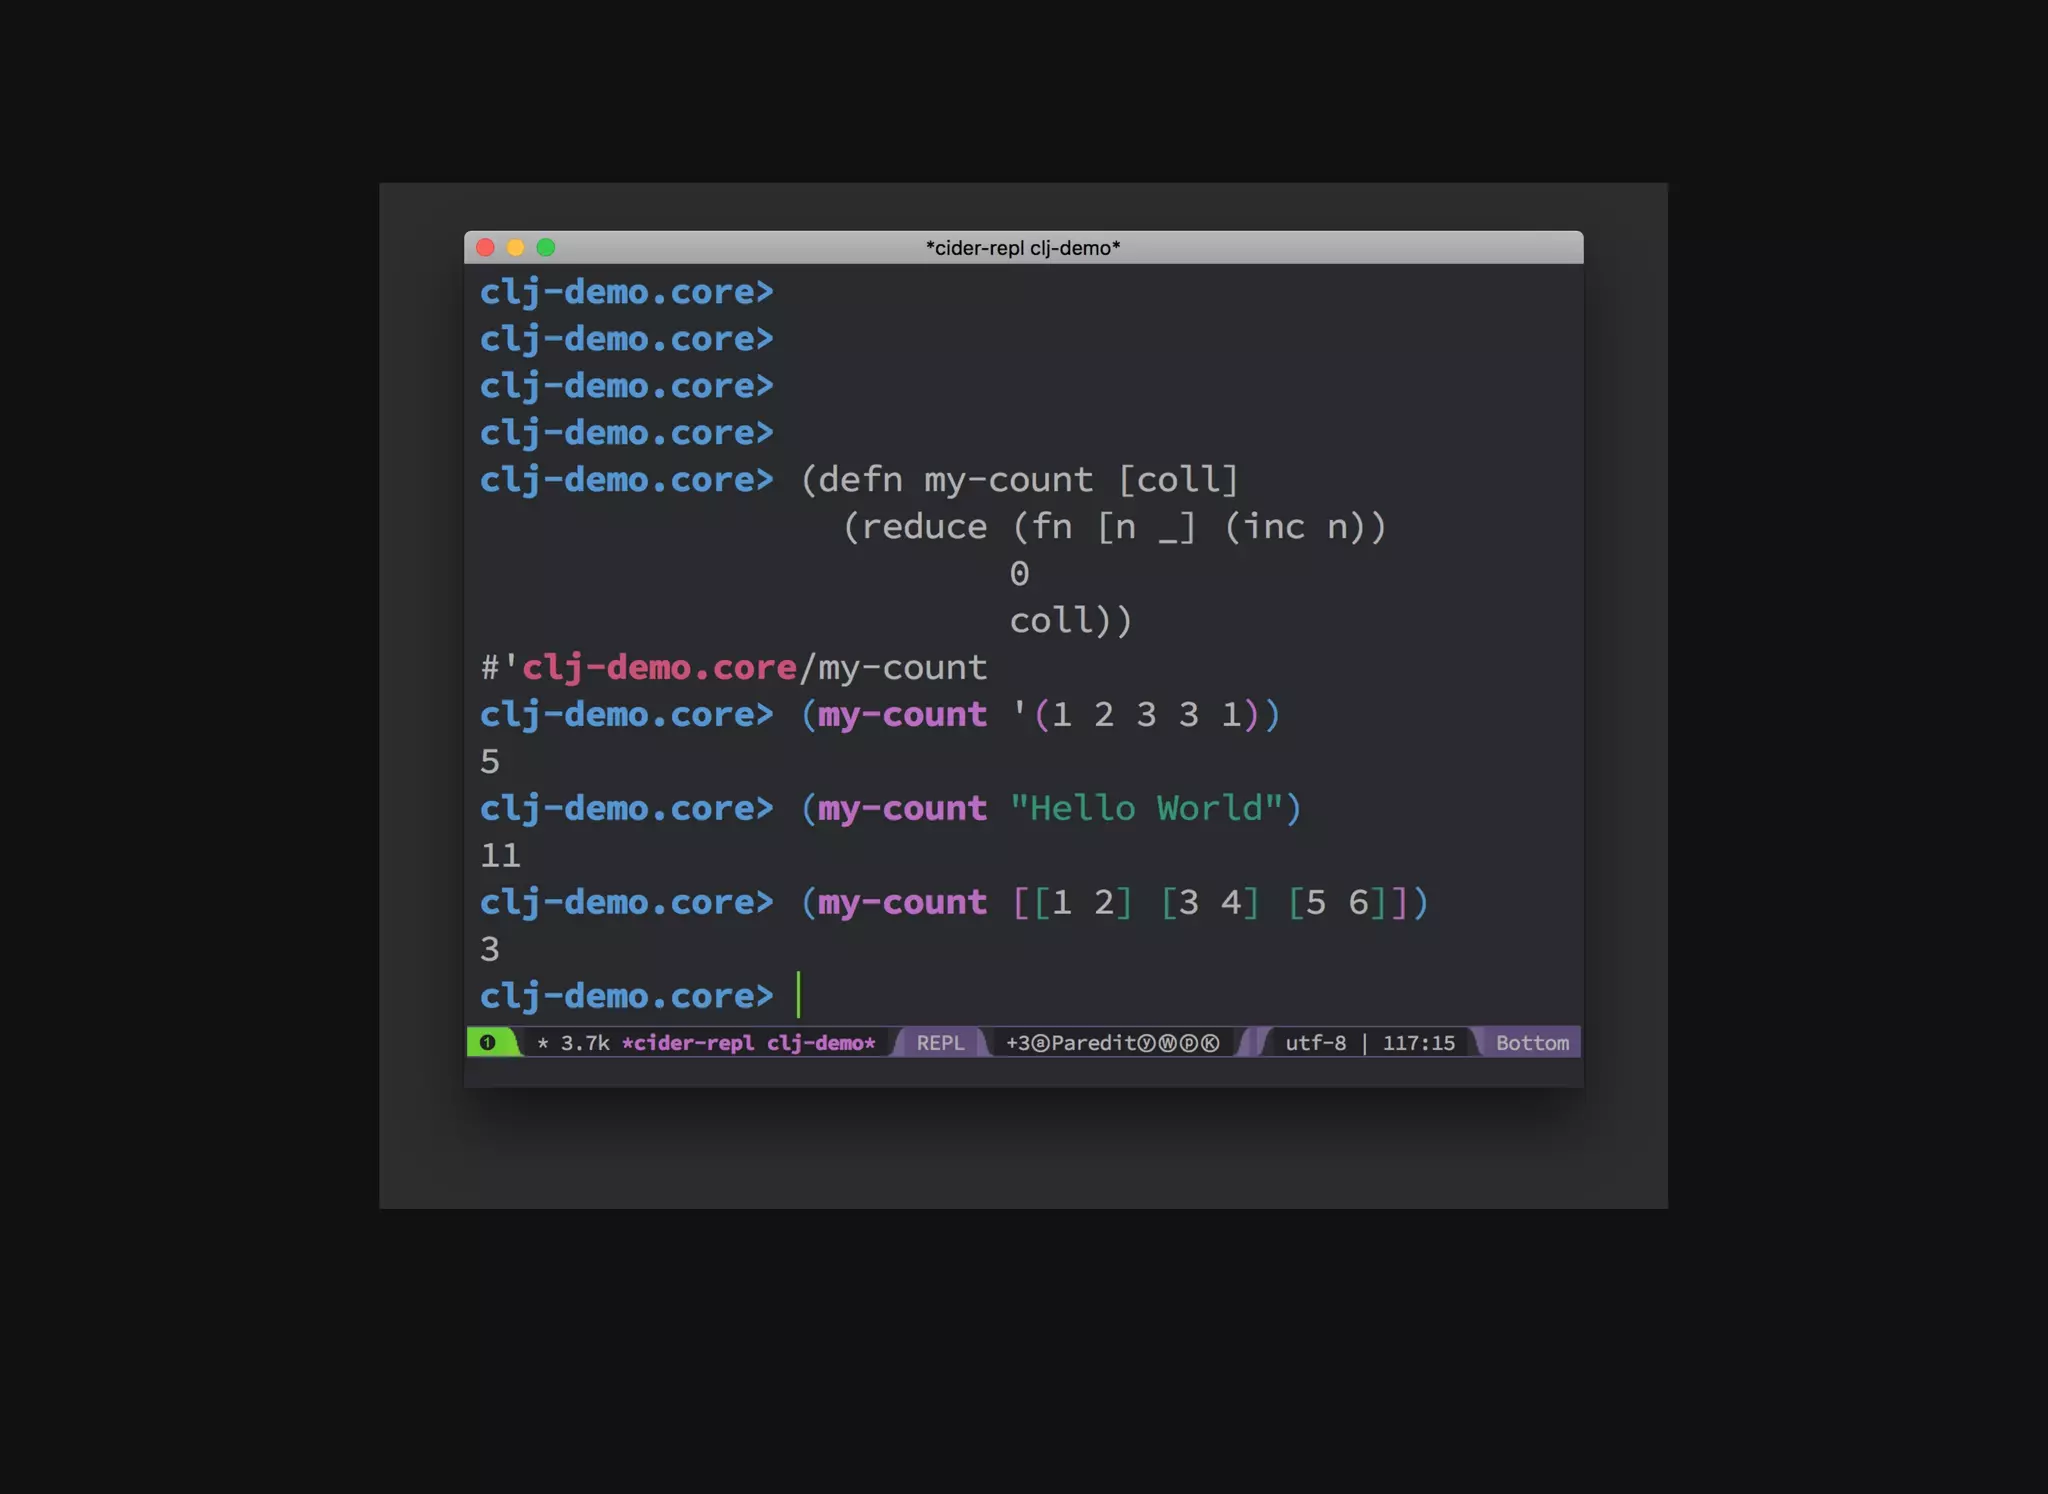Click the yellow minimize window button

516,247
